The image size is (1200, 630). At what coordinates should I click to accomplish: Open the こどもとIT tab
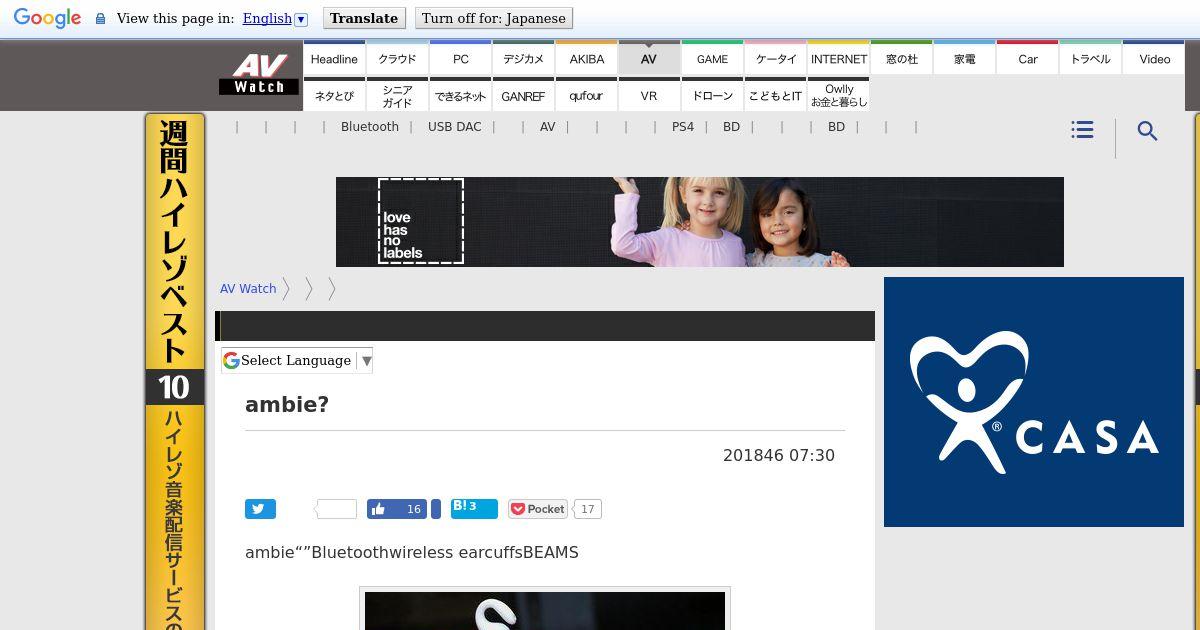(x=776, y=95)
